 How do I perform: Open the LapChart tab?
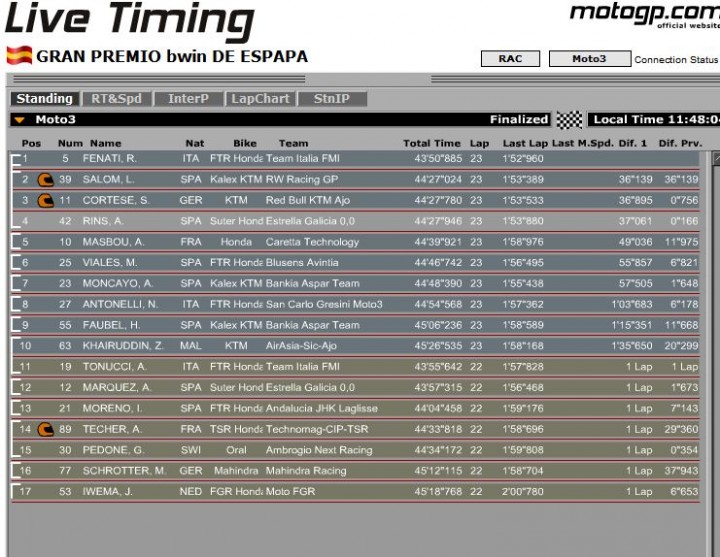click(x=260, y=99)
